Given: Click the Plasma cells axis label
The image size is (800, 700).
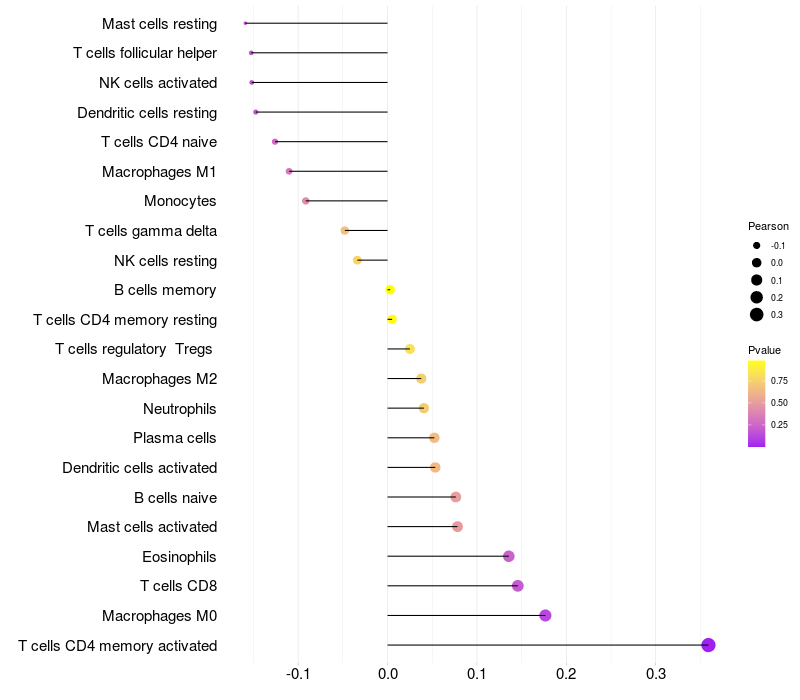Looking at the screenshot, I should pos(175,438).
